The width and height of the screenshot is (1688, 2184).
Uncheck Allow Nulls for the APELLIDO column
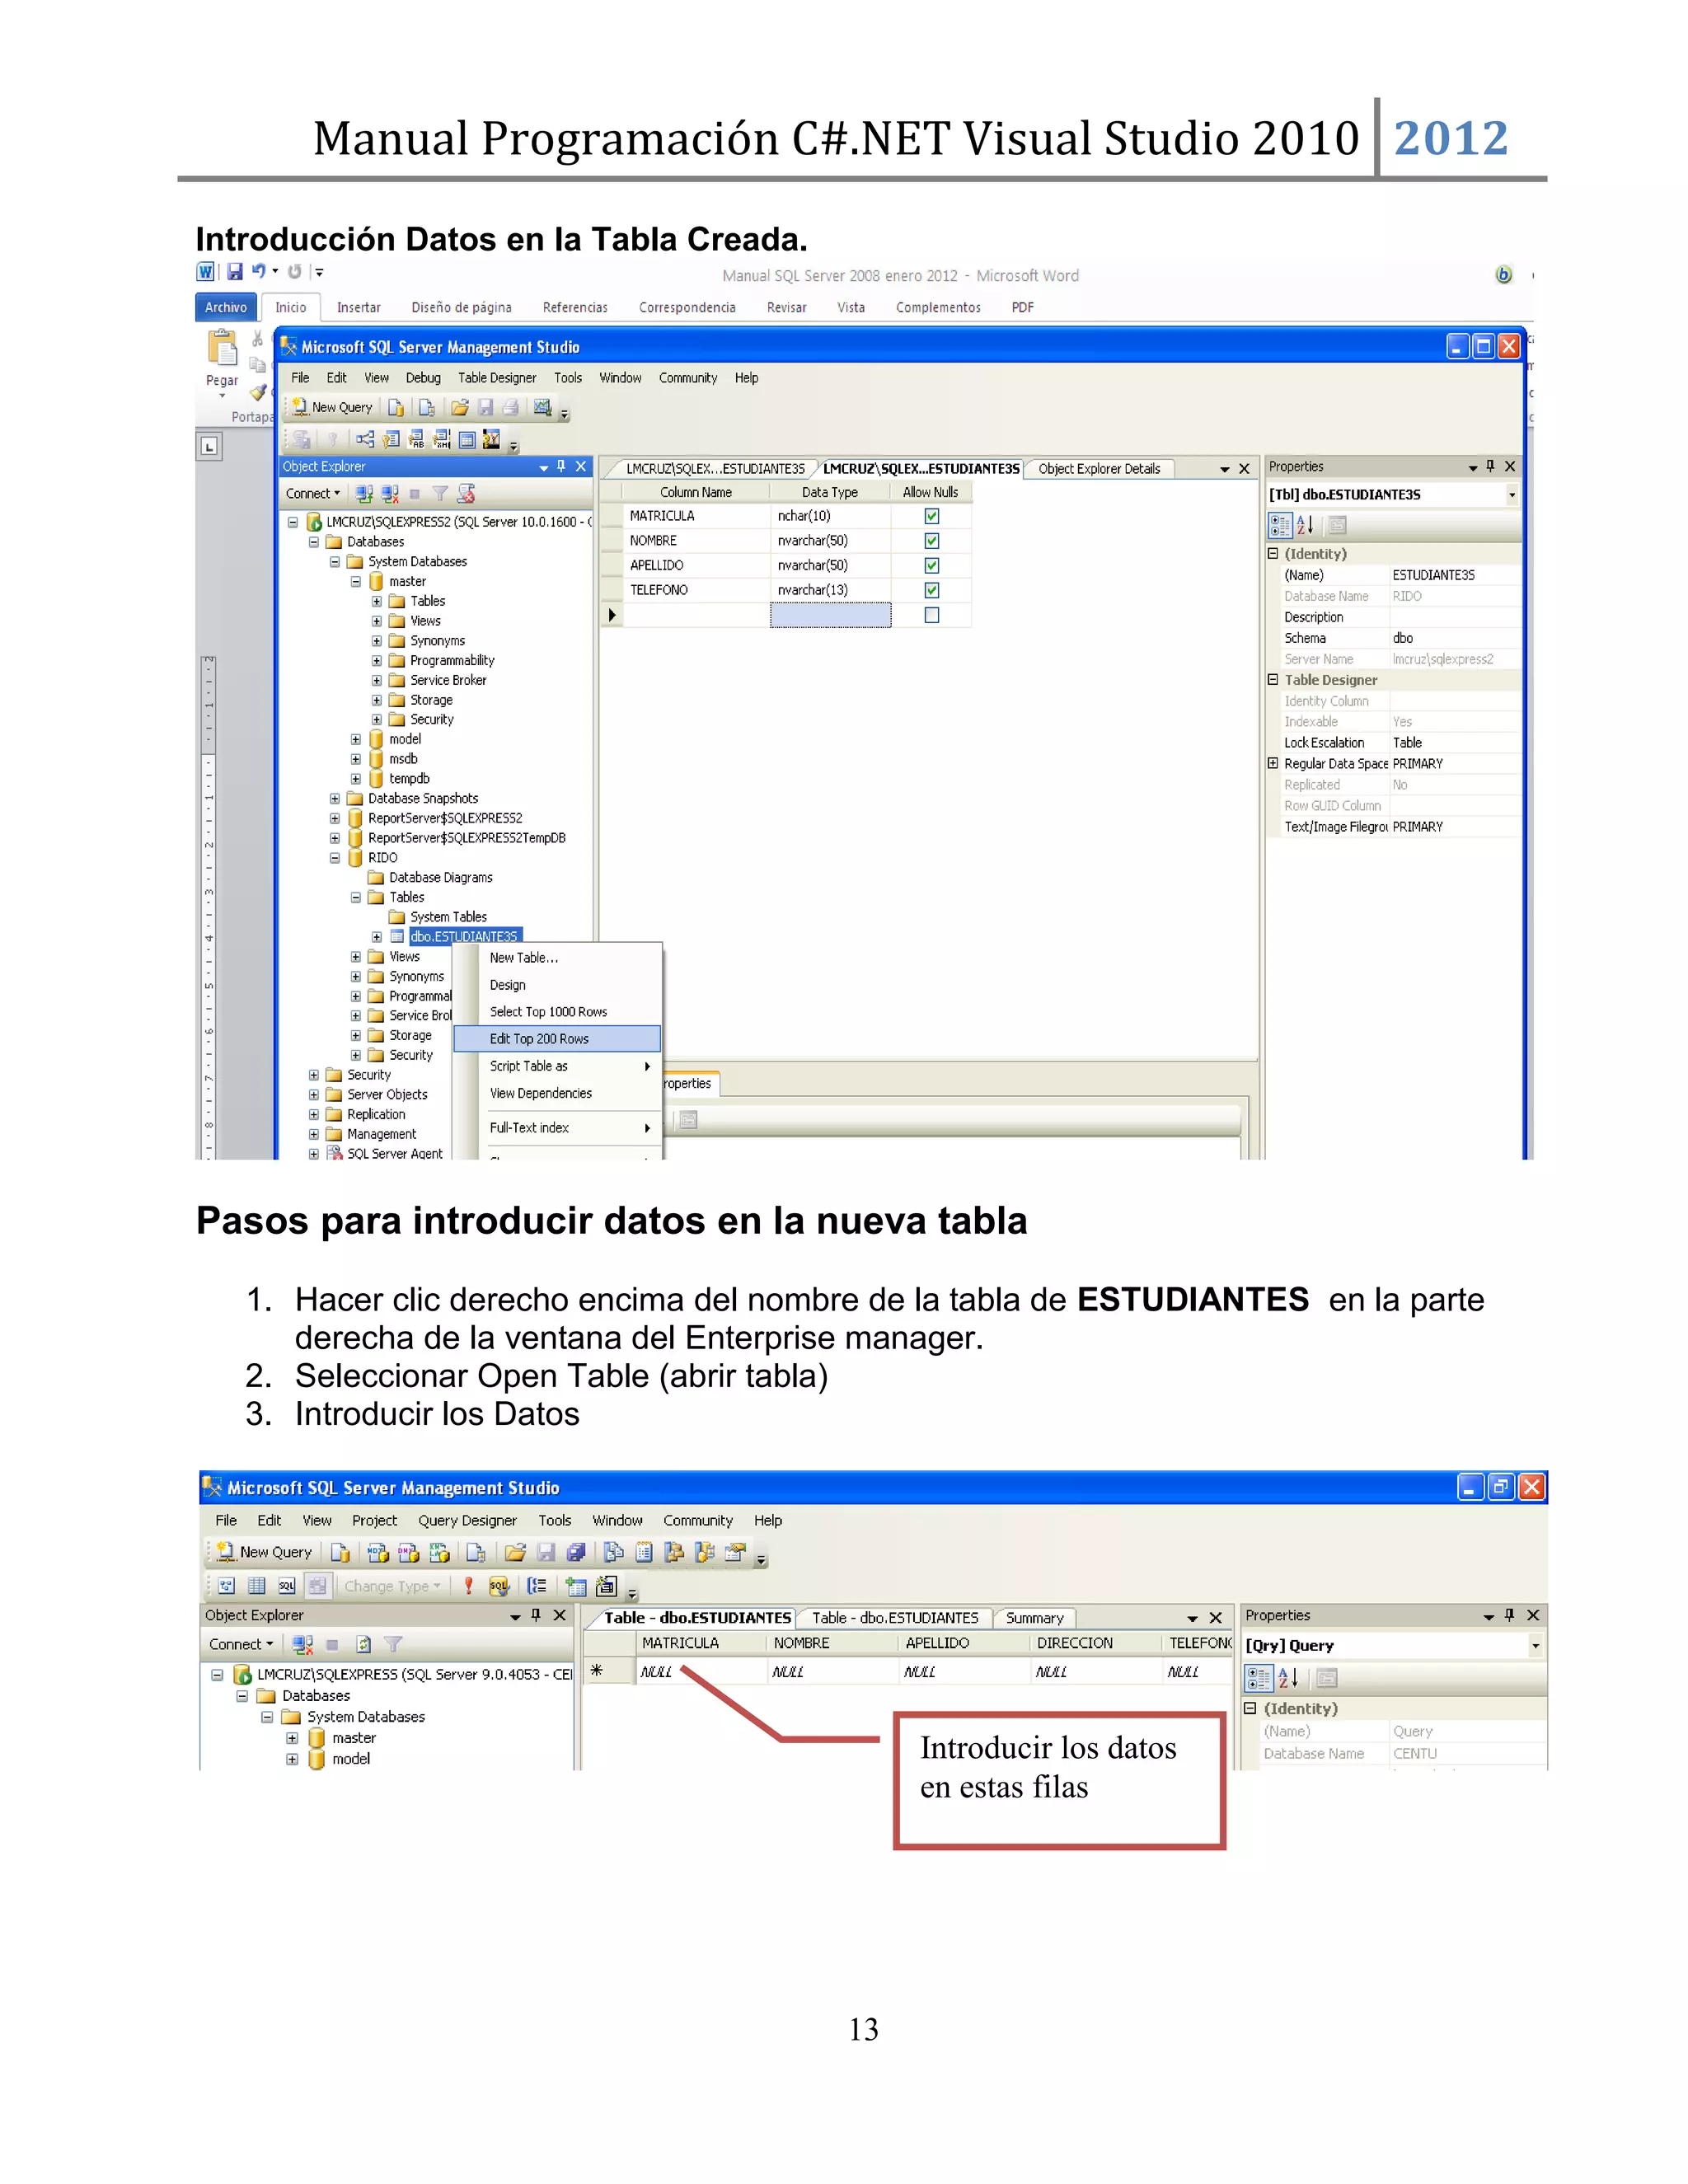932,566
